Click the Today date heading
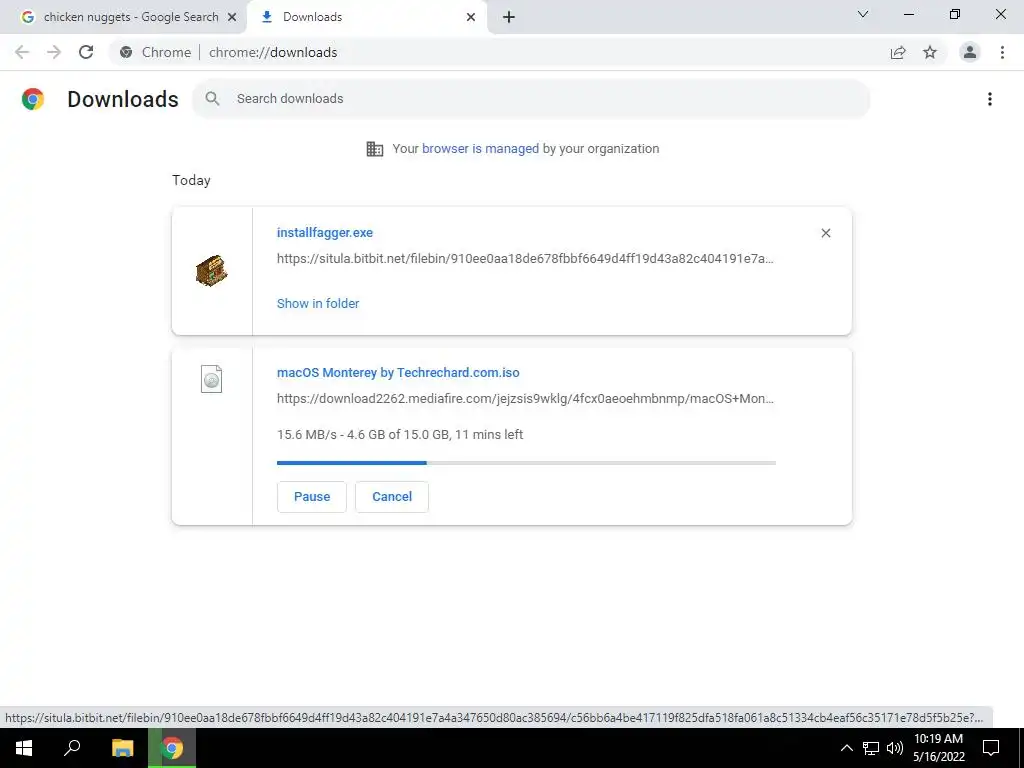Image resolution: width=1024 pixels, height=768 pixels. 191,180
